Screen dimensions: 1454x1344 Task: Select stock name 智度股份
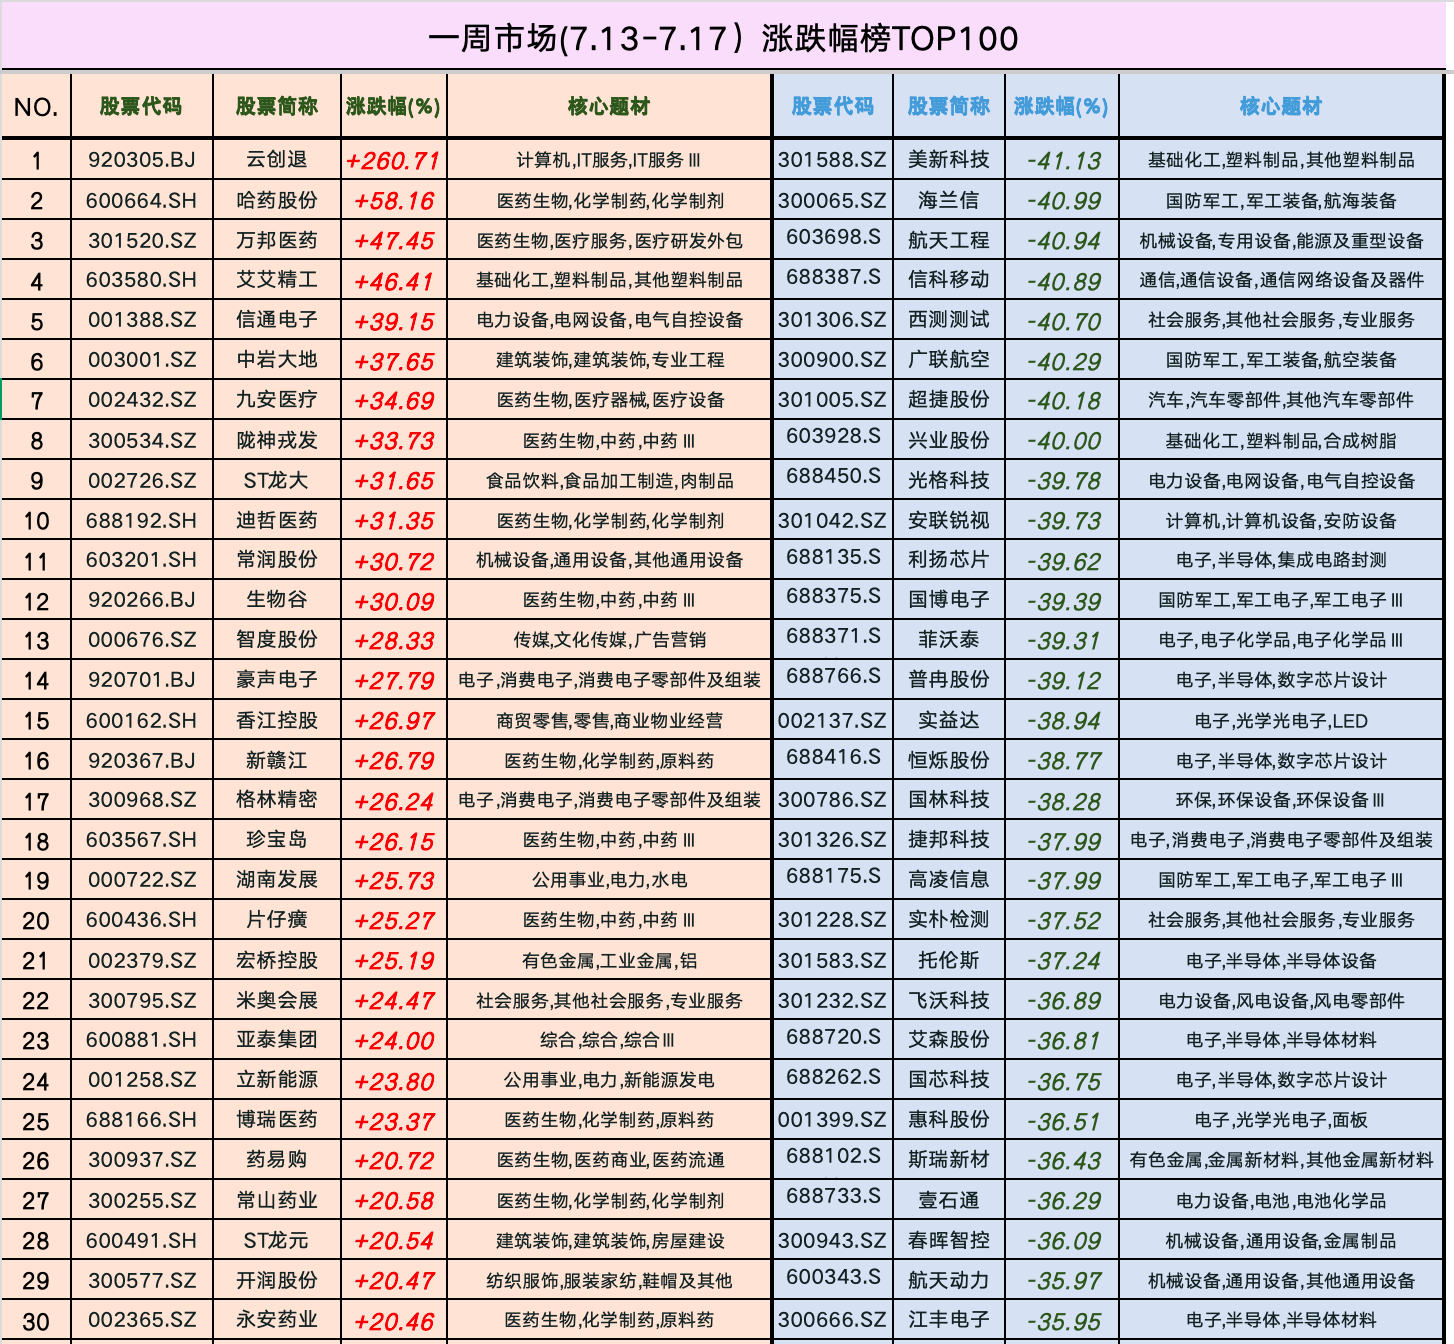point(277,640)
